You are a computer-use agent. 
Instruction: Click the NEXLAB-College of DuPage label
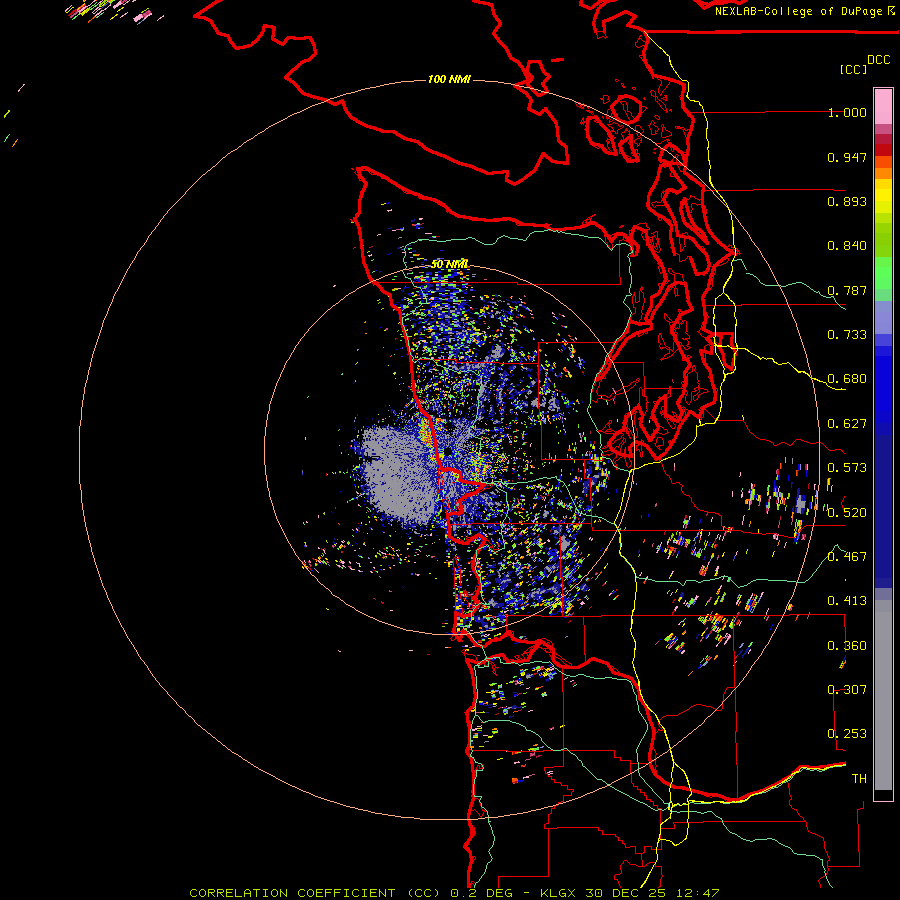[x=799, y=11]
